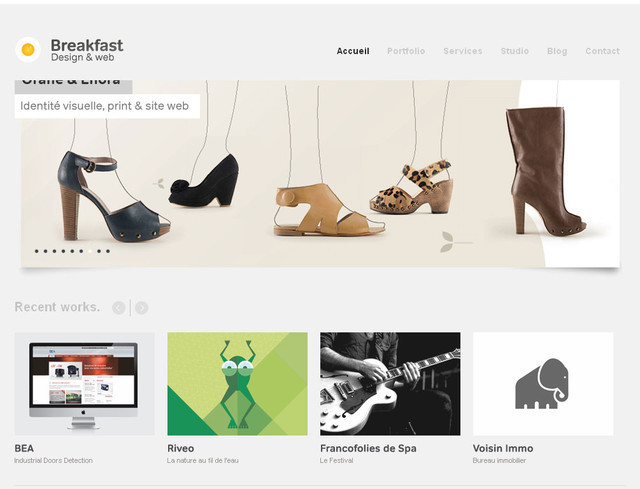Click the Breakfast egg logo icon
The height and width of the screenshot is (489, 640).
(28, 49)
